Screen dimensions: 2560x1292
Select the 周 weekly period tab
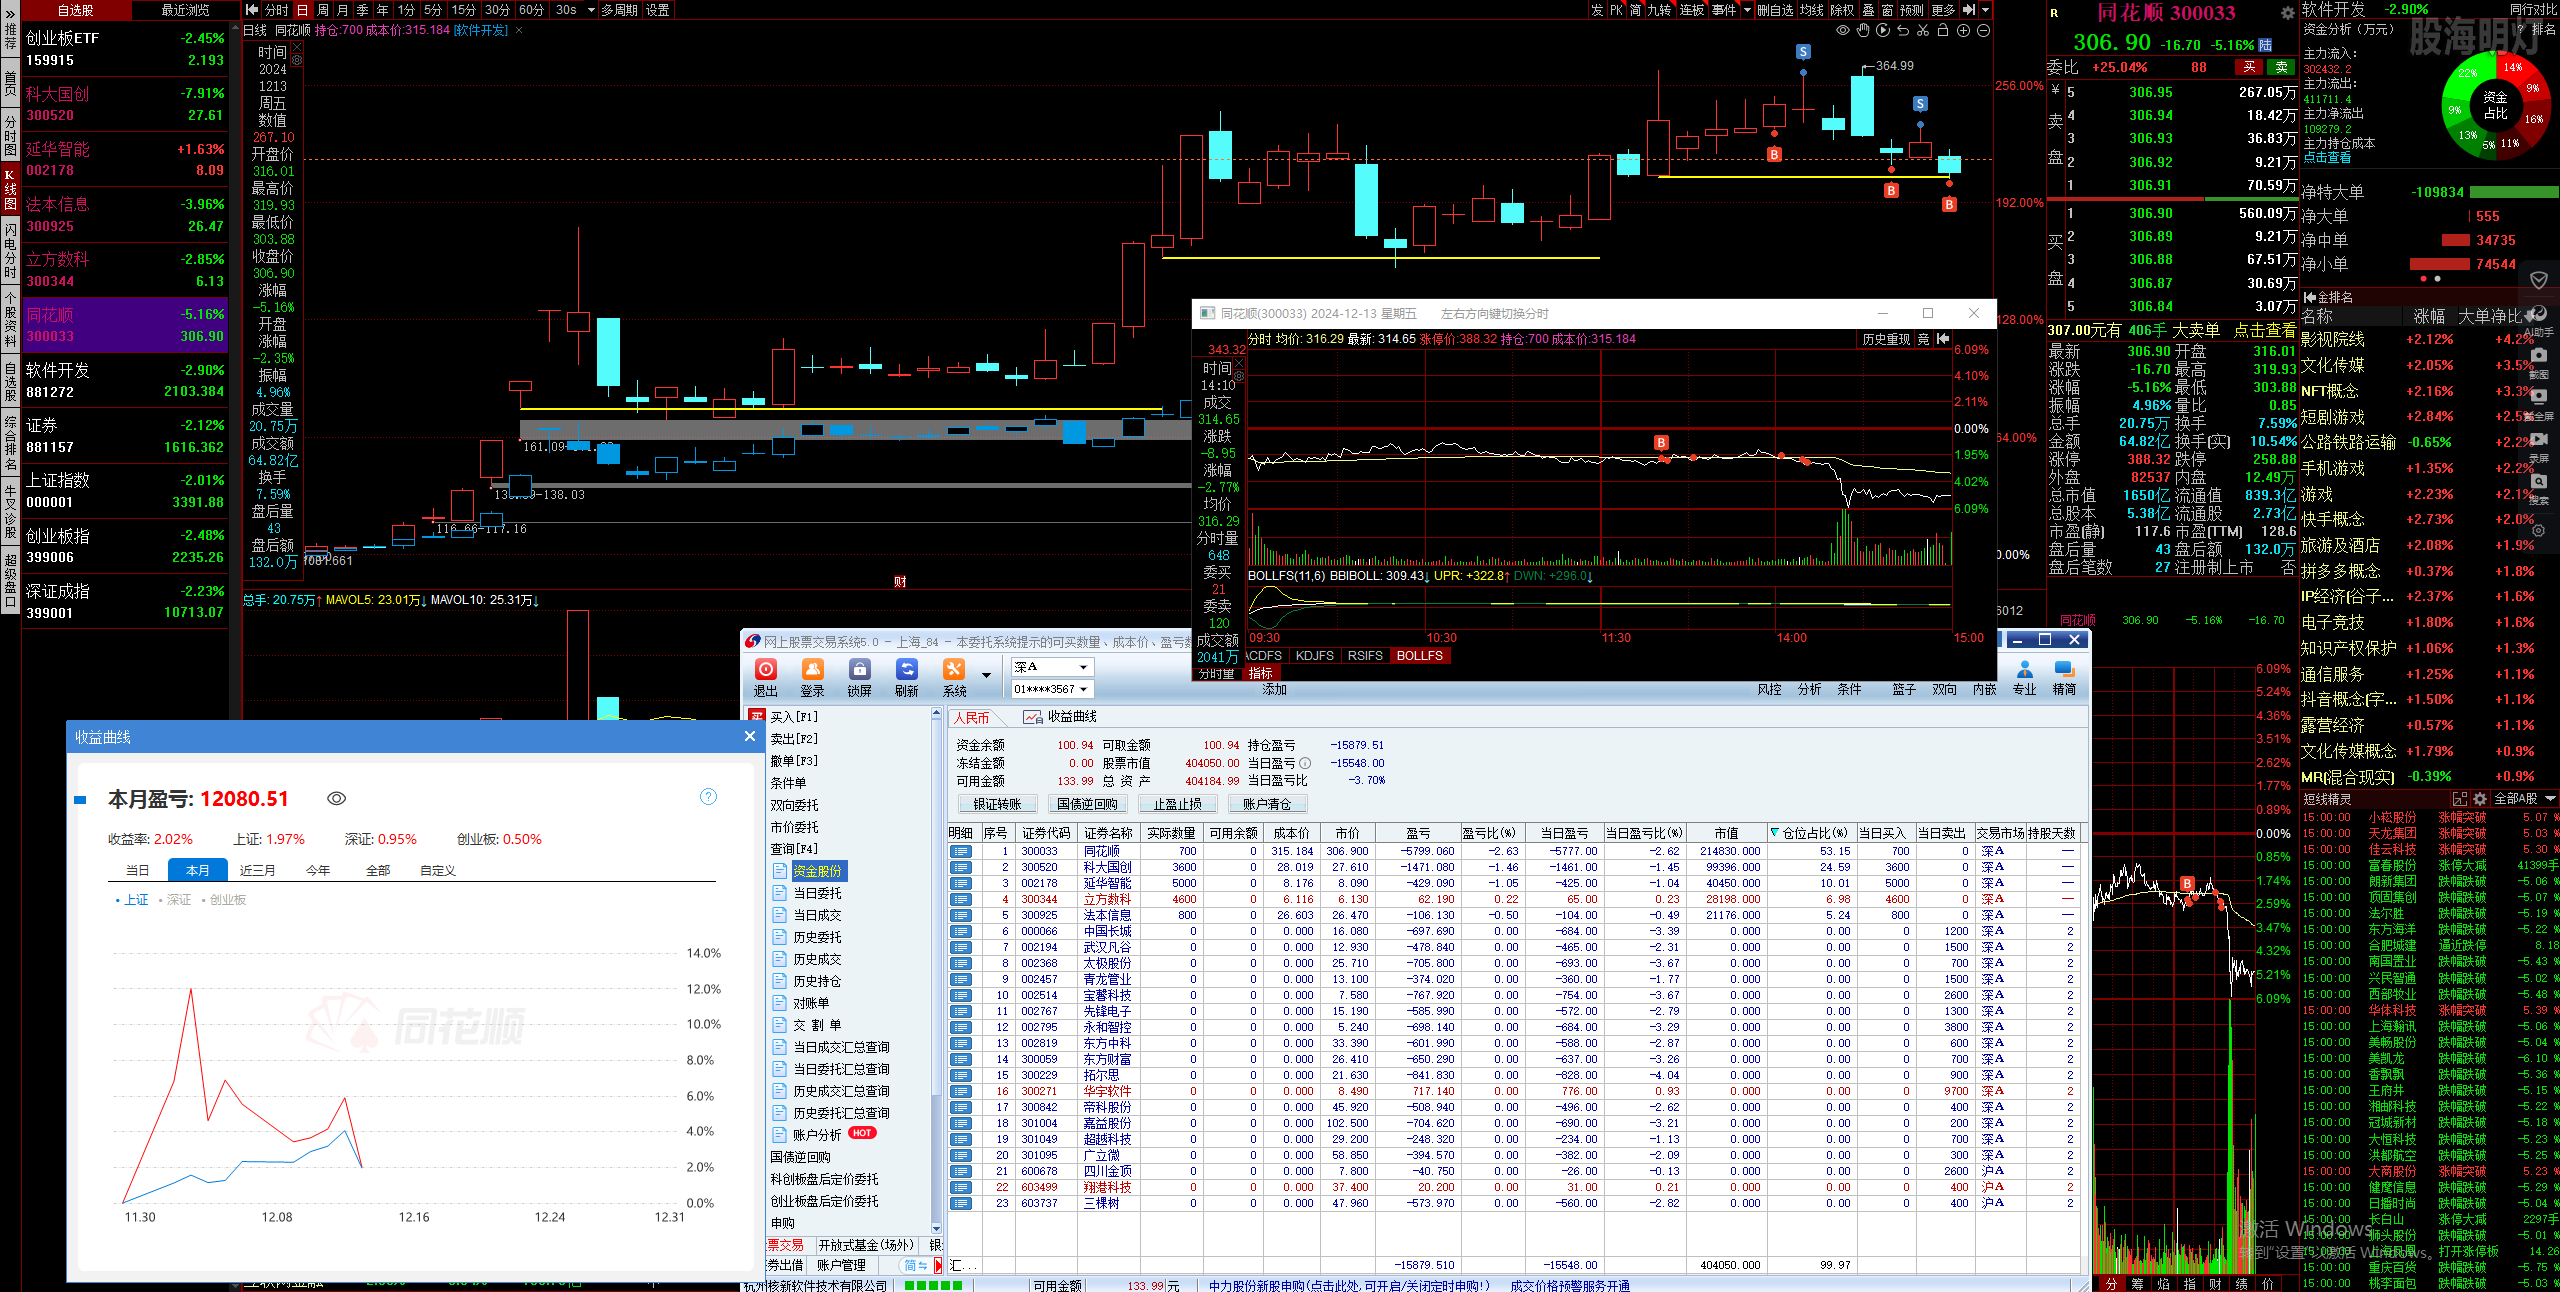coord(323,10)
